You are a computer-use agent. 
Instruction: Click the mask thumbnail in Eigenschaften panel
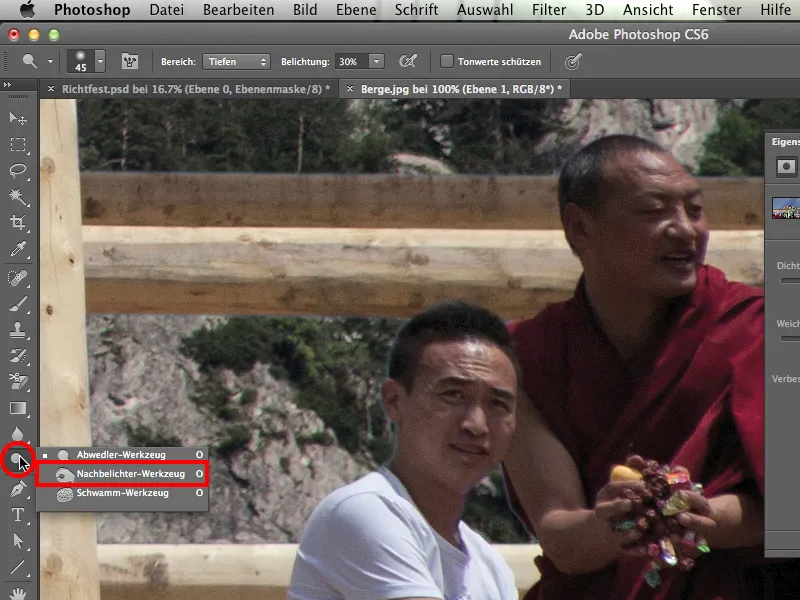(786, 208)
